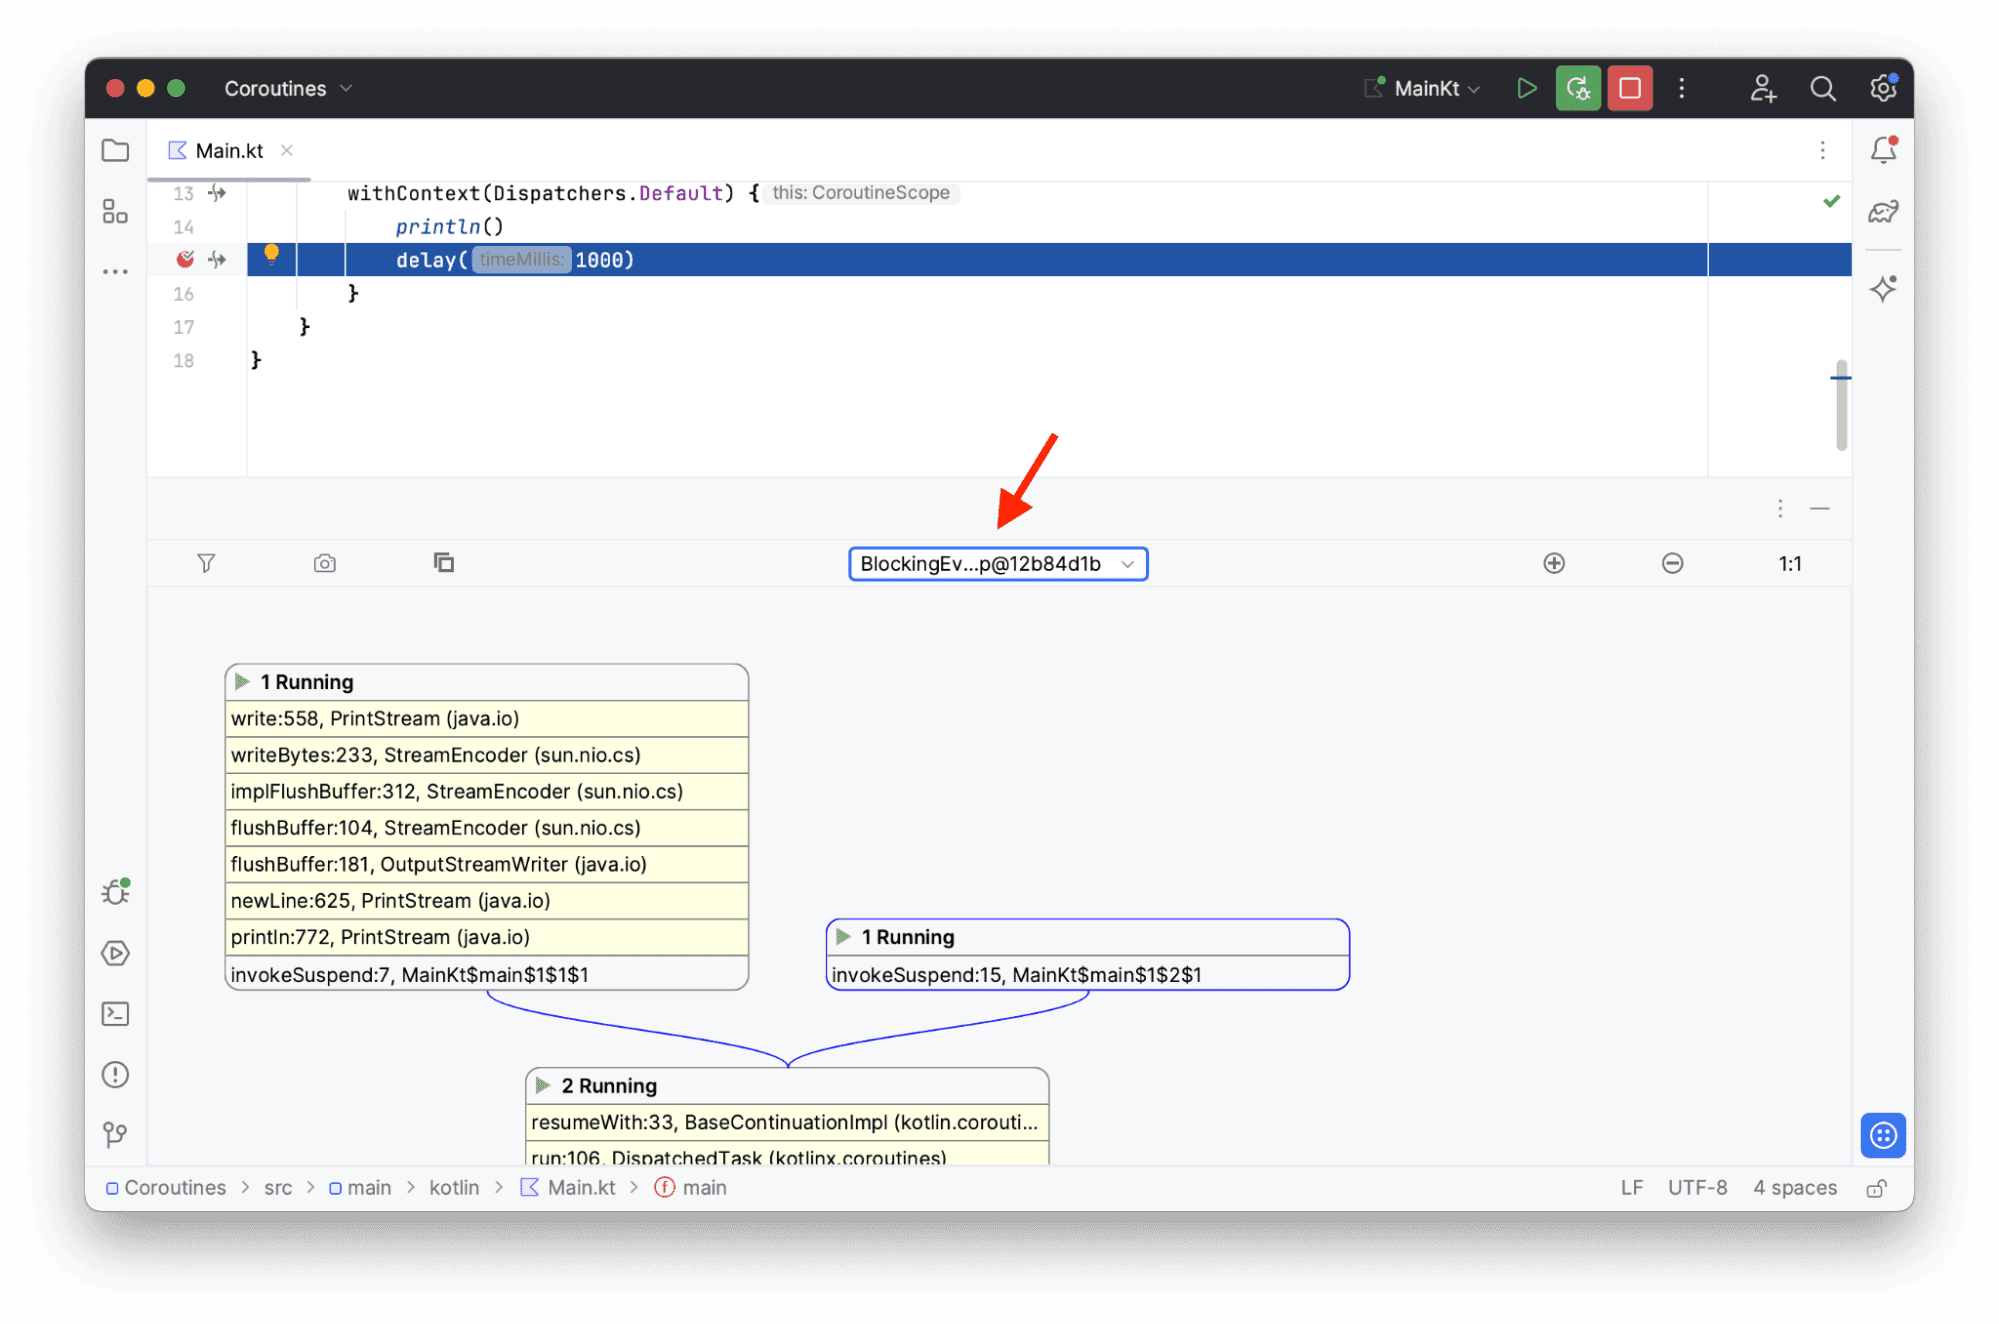
Task: Capture a screenshot of the coroutine graph
Action: (x=324, y=563)
